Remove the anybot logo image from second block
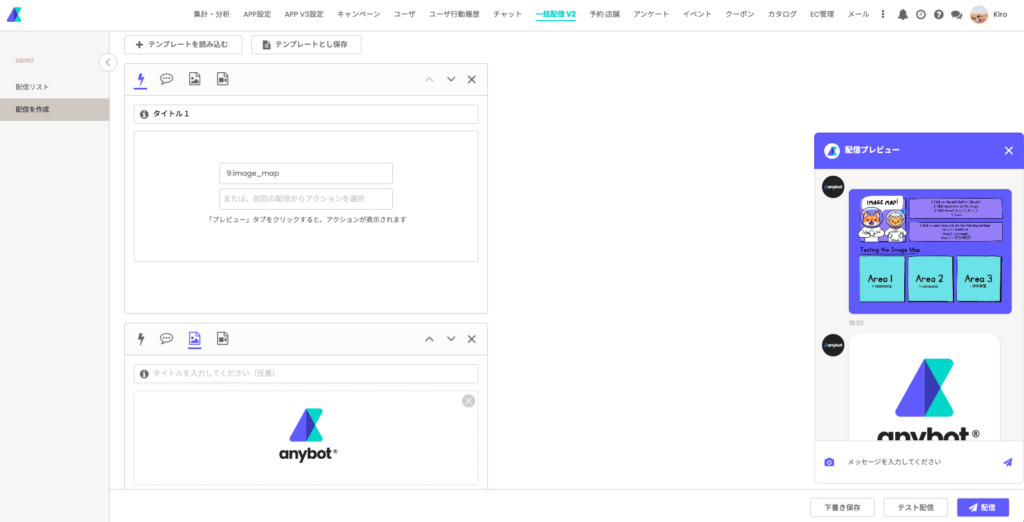Screen dimensions: 1024x522 coord(468,401)
